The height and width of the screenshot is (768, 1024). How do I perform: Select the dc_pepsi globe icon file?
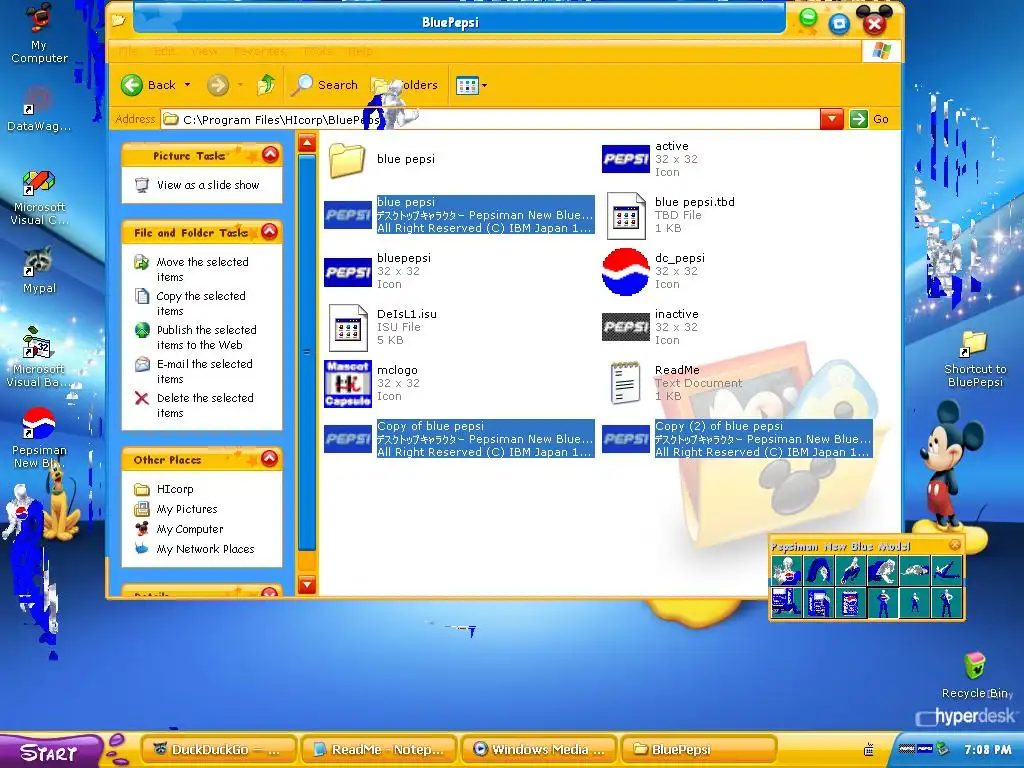coord(654,271)
